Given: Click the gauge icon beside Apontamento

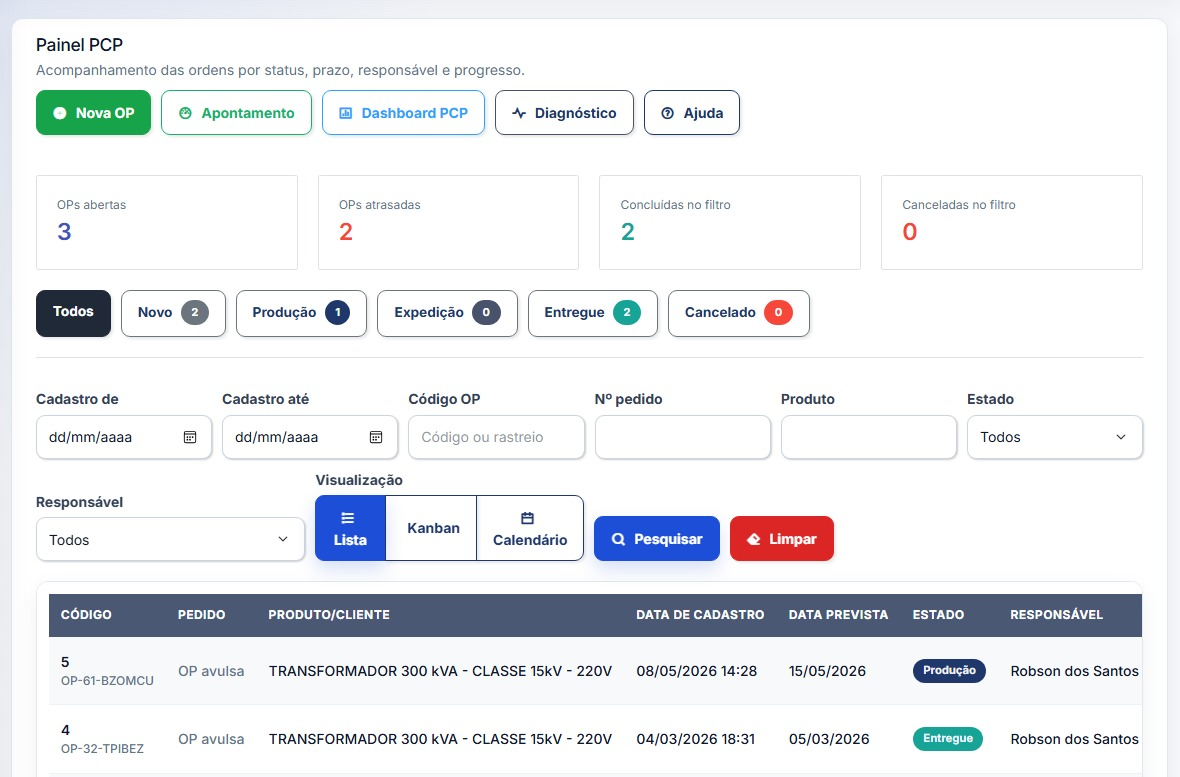Looking at the screenshot, I should (185, 113).
